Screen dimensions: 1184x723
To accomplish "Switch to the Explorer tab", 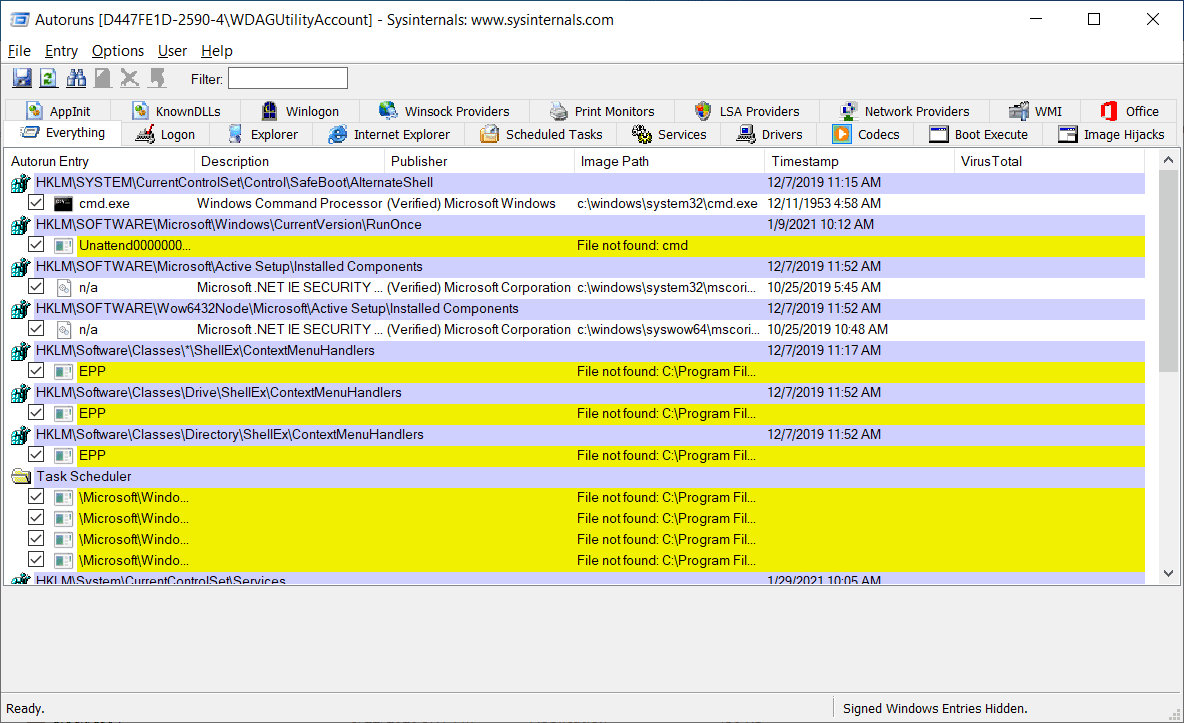I will (263, 134).
